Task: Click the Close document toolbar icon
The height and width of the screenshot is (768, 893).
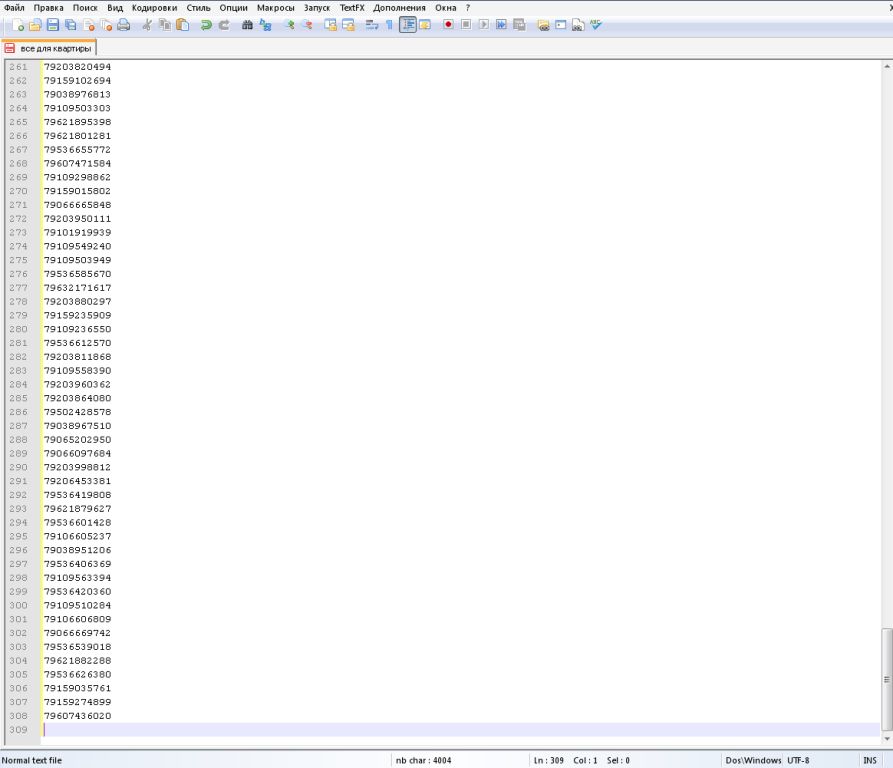Action: [x=88, y=24]
